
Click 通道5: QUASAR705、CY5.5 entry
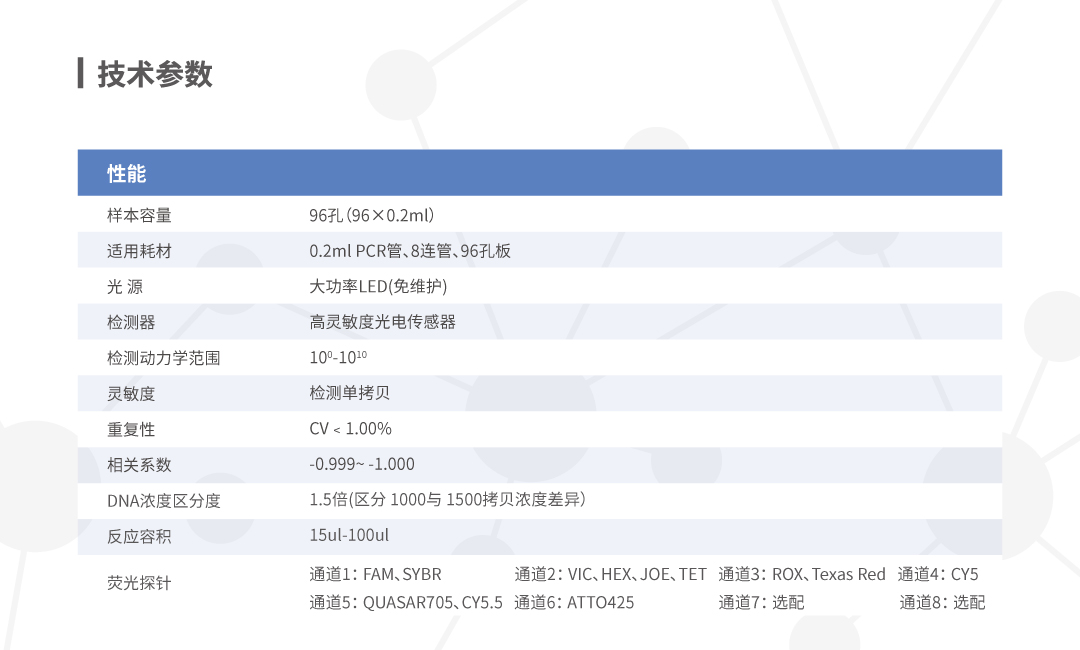coord(406,602)
